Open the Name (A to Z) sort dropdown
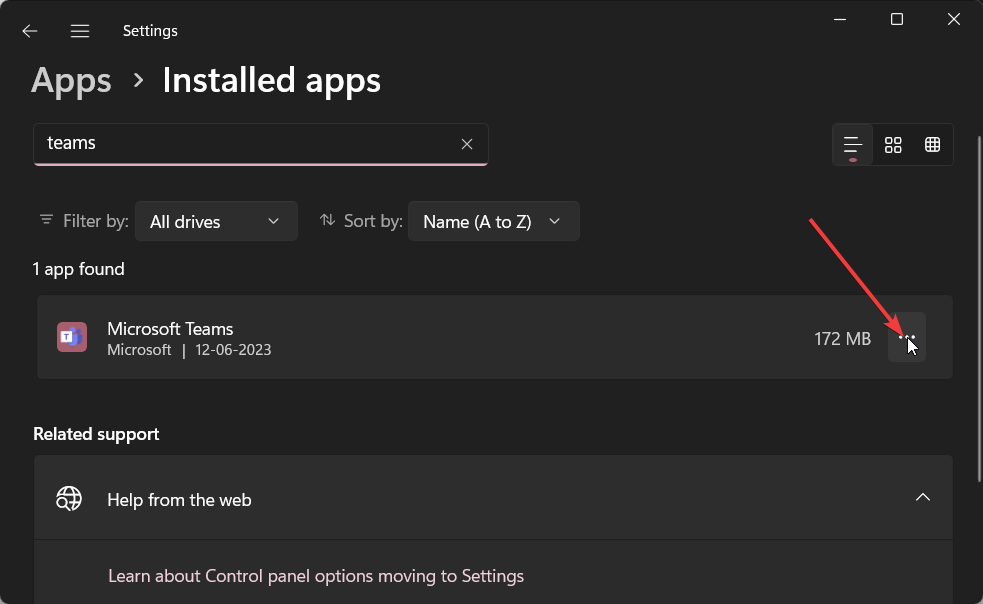Image resolution: width=983 pixels, height=604 pixels. tap(493, 221)
